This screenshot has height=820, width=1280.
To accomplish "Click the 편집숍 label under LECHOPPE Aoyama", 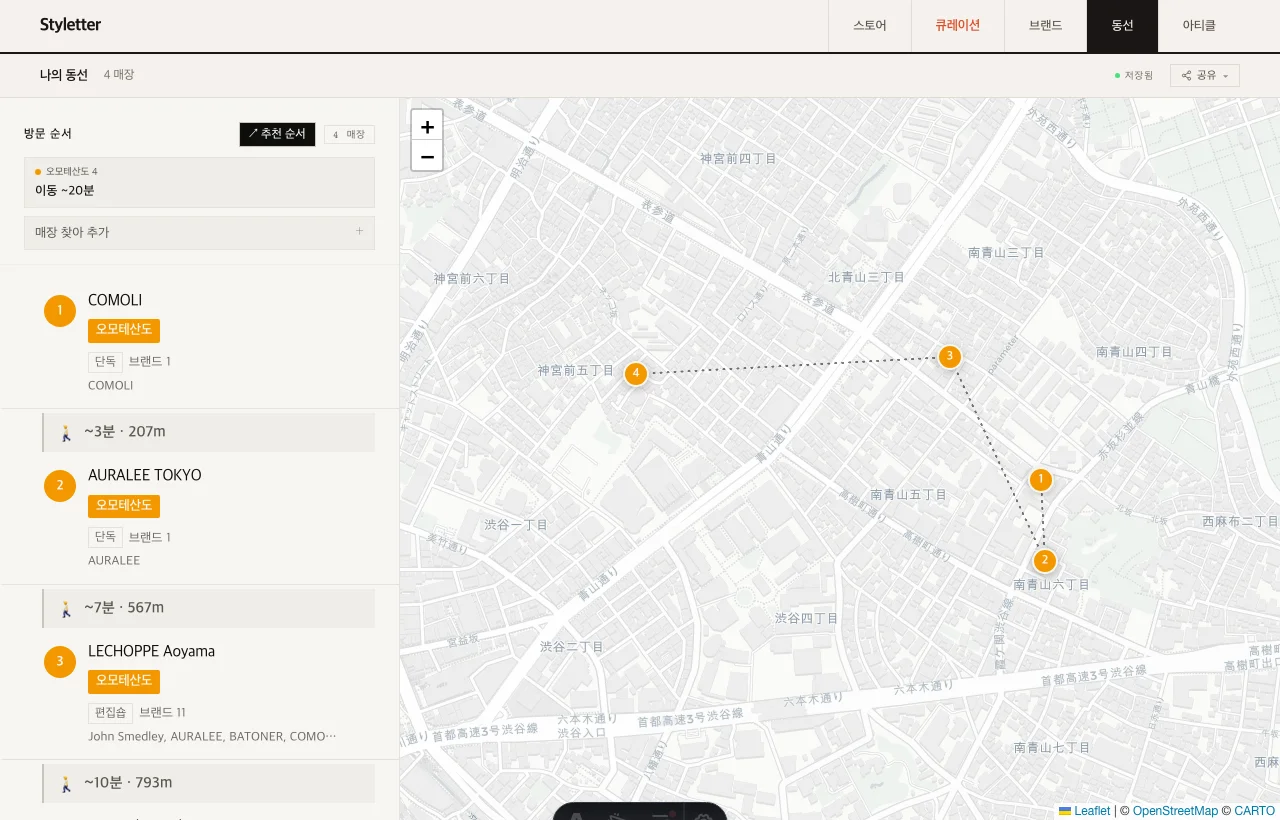I will point(110,712).
